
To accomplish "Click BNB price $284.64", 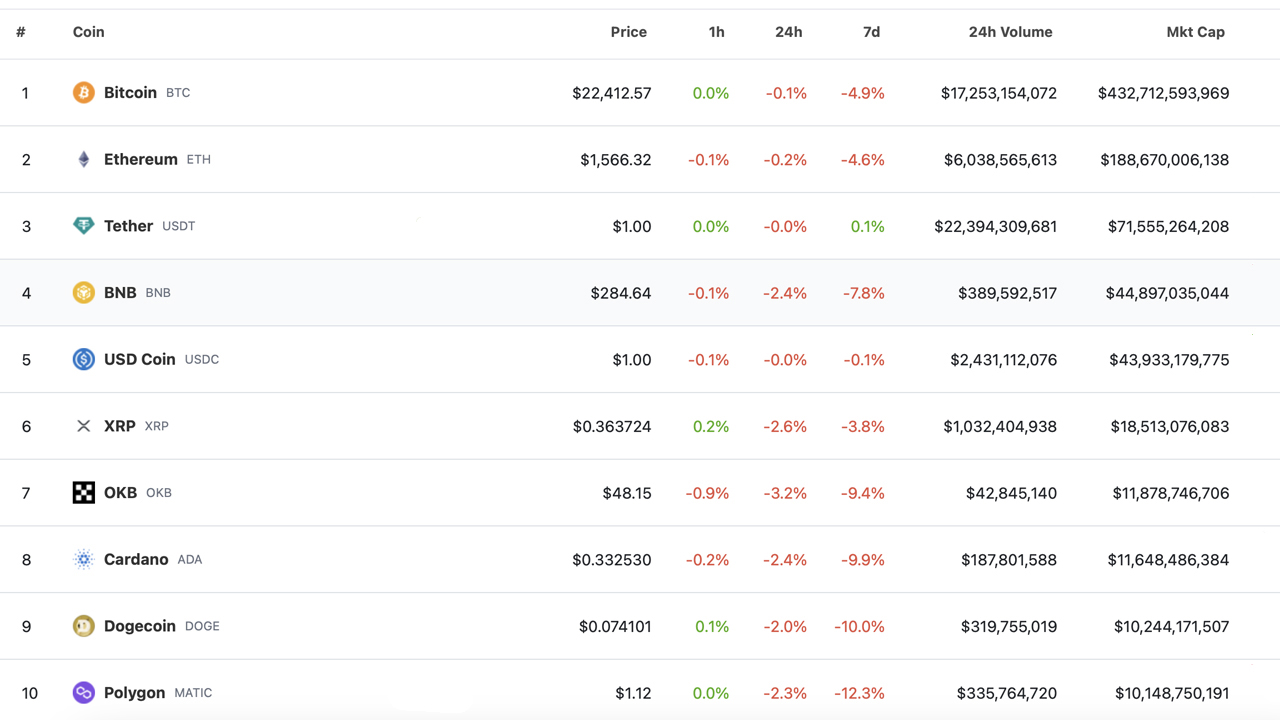I will [x=621, y=293].
